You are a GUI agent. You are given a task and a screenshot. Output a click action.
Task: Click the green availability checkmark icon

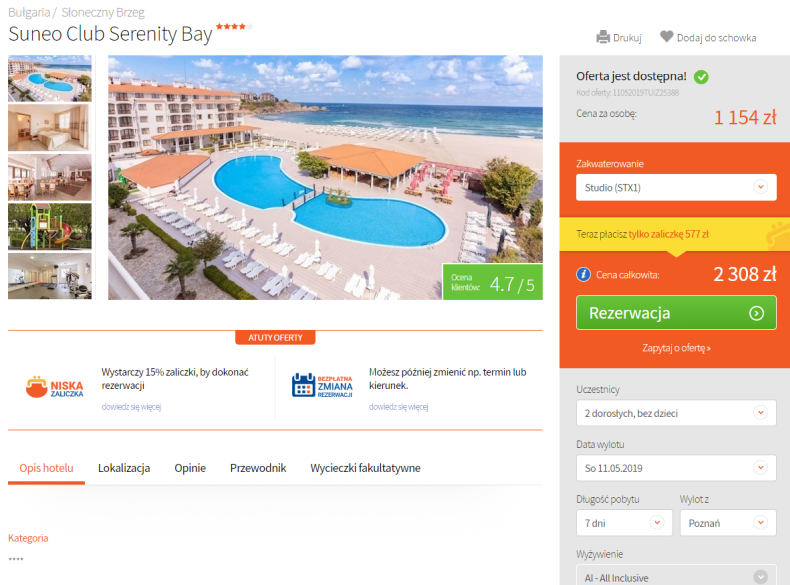tap(701, 77)
